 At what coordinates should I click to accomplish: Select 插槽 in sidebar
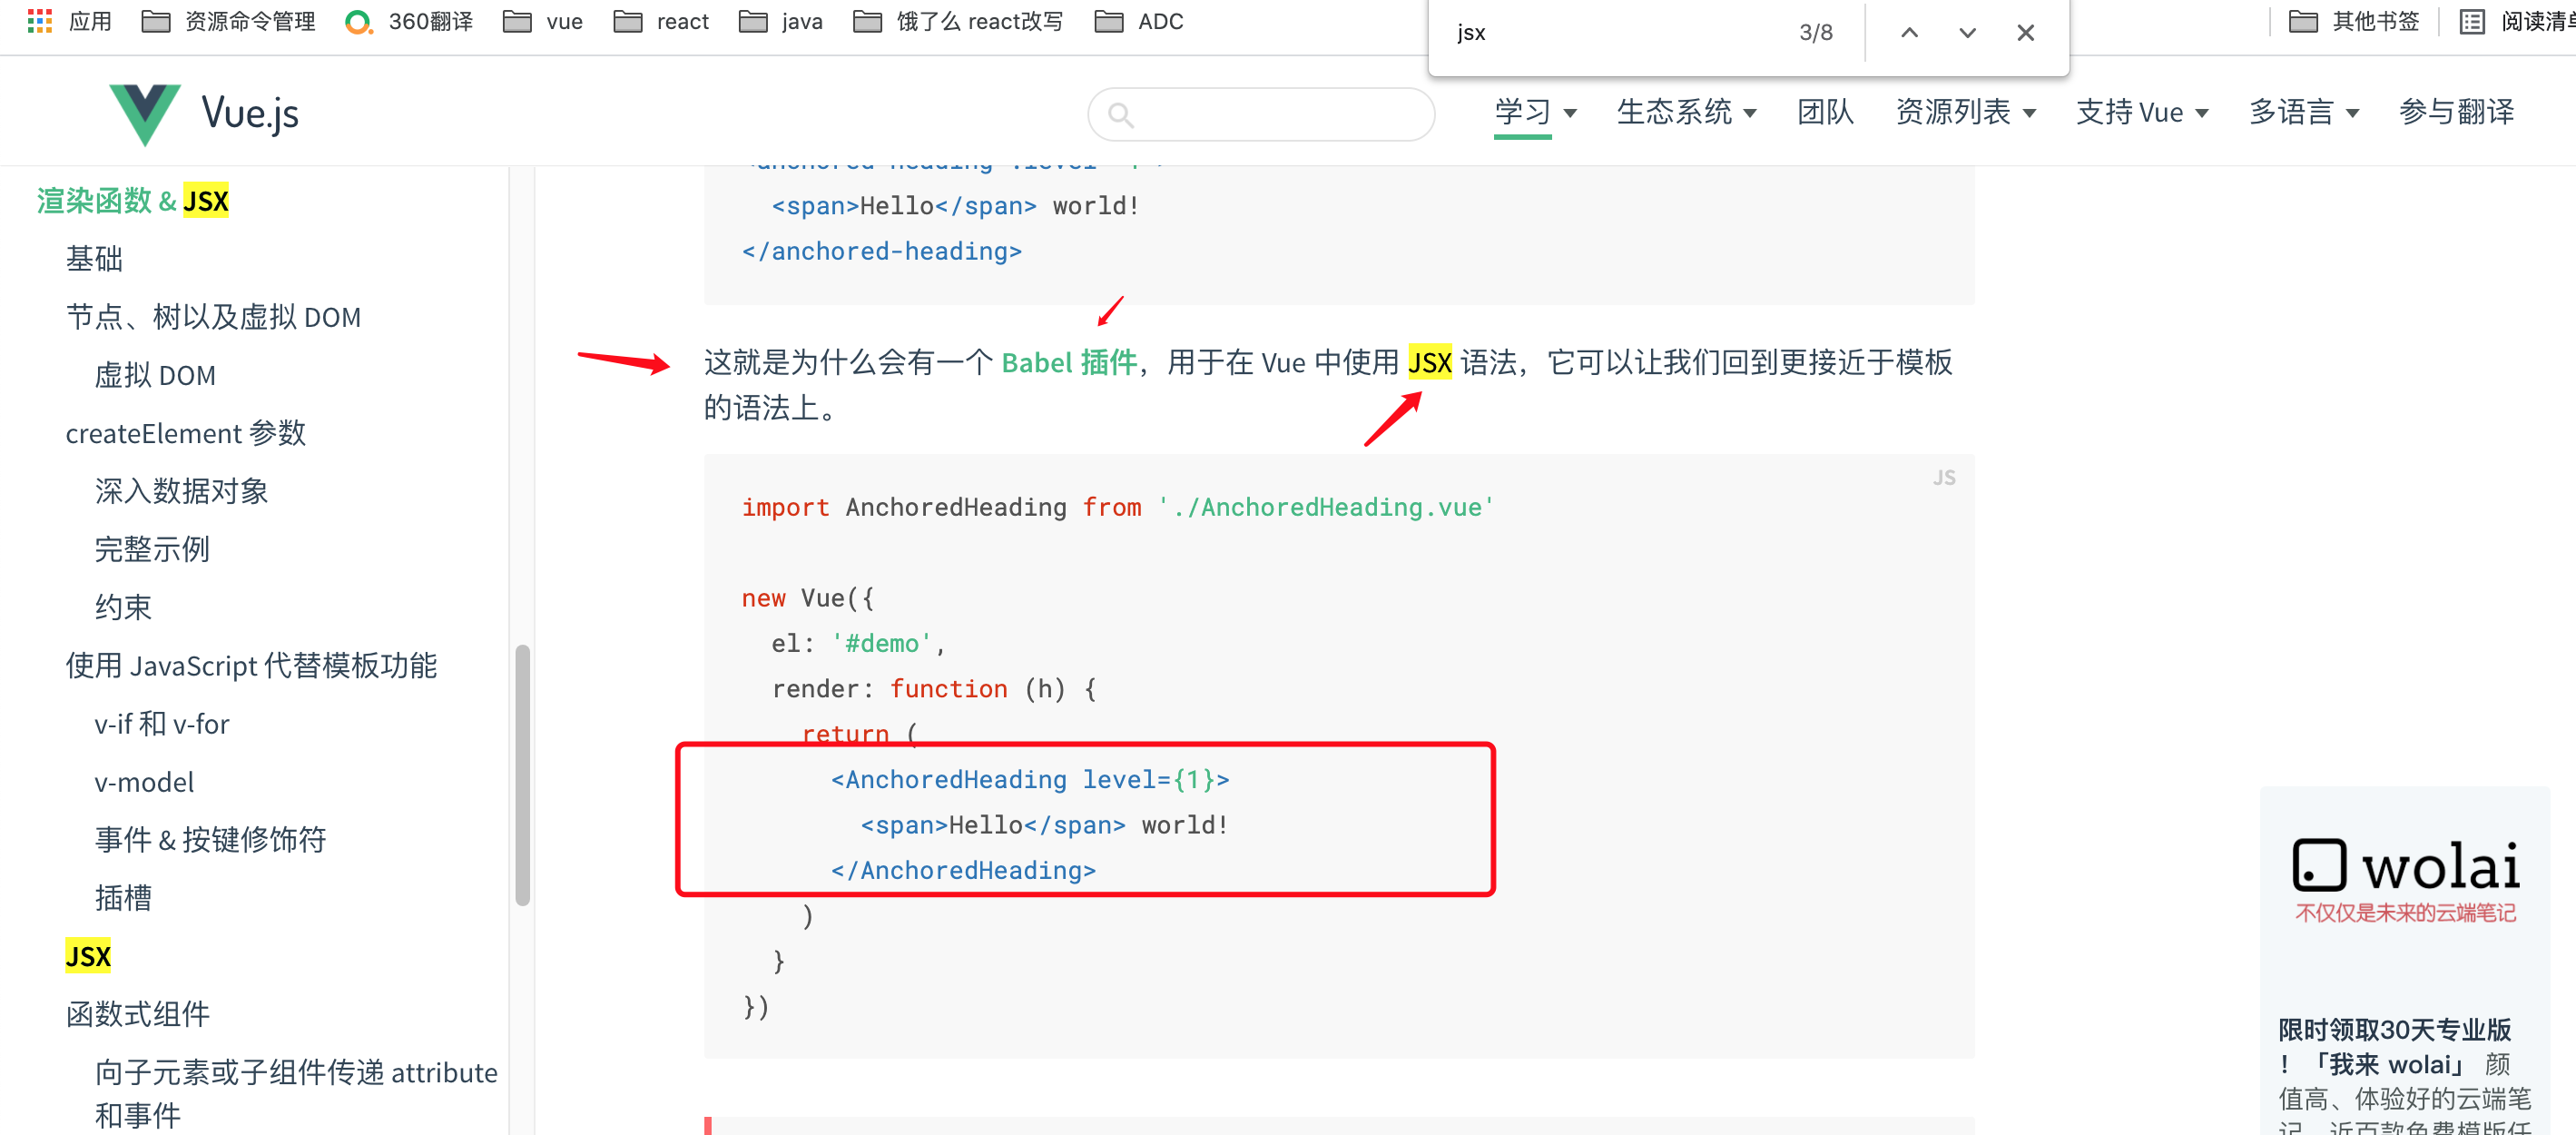(x=123, y=897)
